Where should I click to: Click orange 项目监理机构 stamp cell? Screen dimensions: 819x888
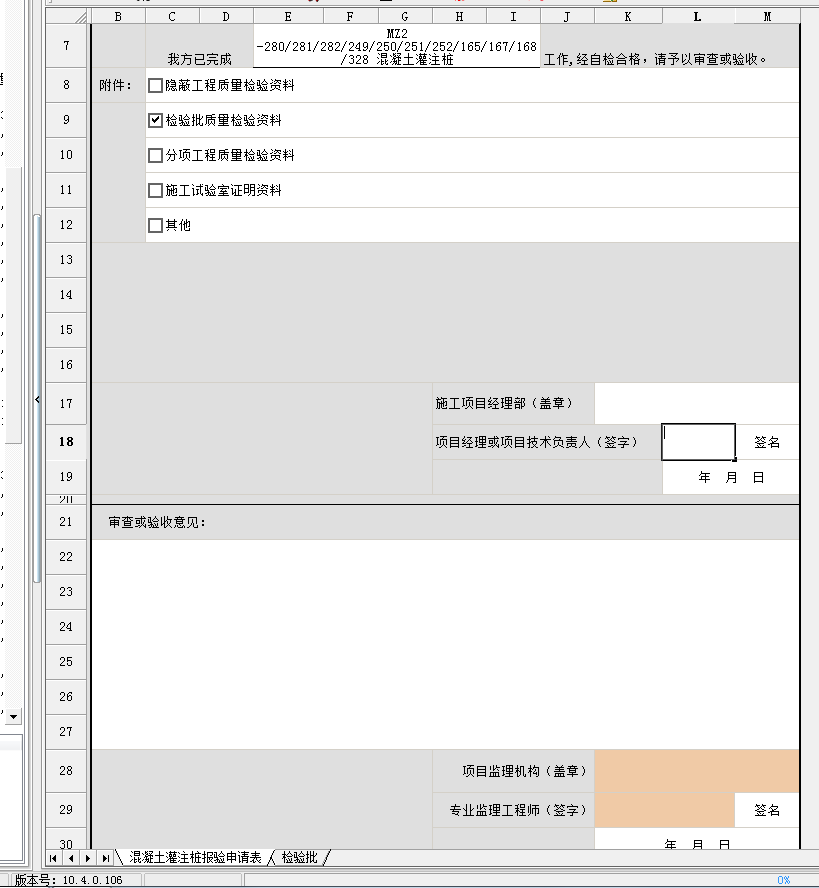pyautogui.click(x=696, y=771)
